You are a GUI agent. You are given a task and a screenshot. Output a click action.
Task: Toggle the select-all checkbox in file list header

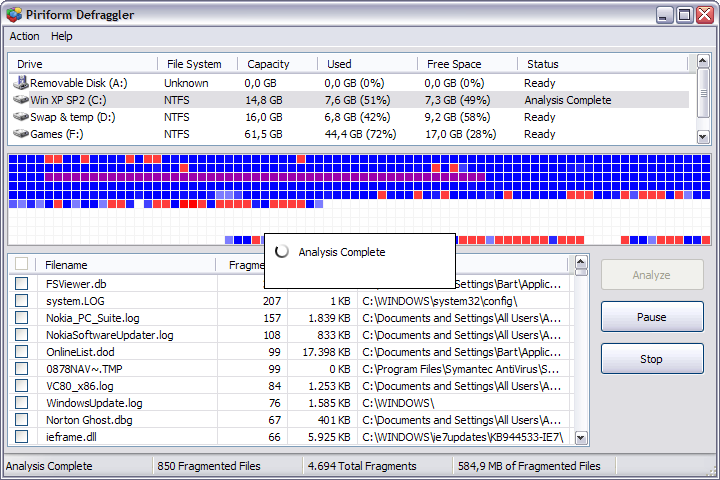[x=22, y=264]
